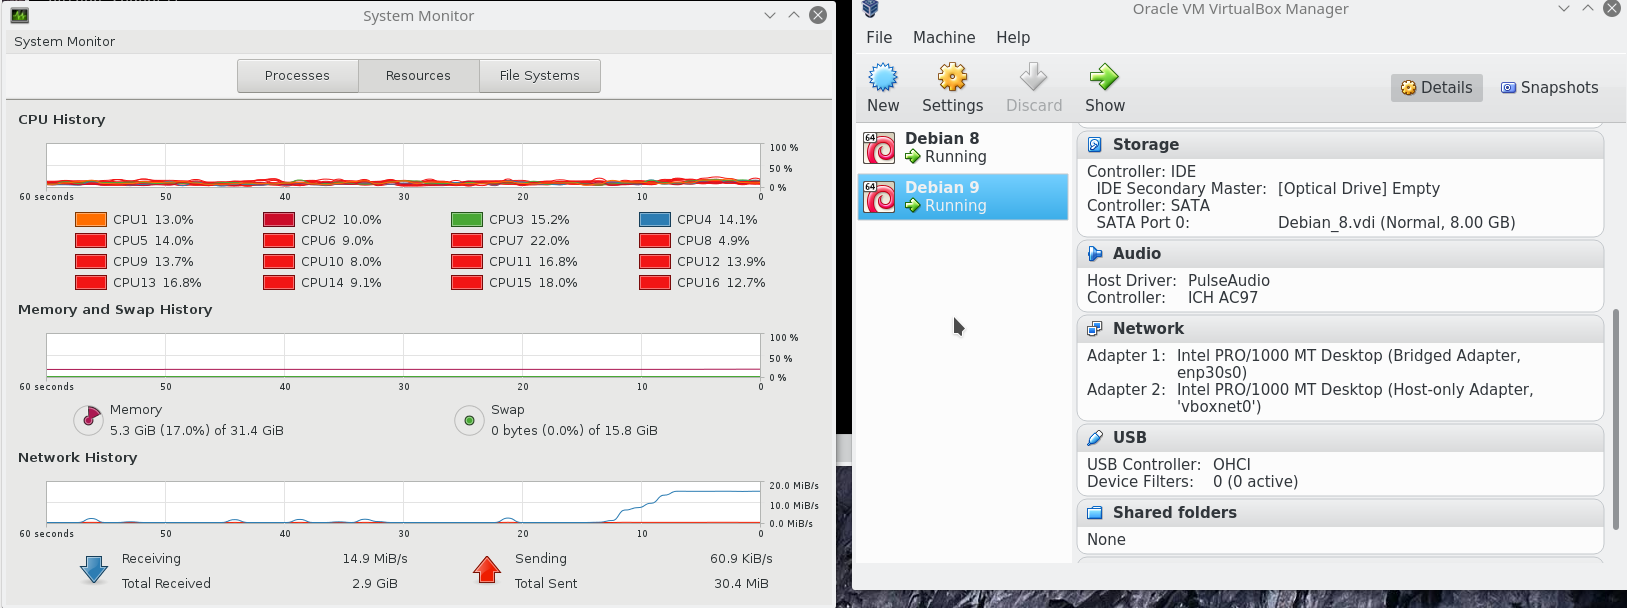Click the VirtualBox details vertical scrollbar

tap(1616, 419)
